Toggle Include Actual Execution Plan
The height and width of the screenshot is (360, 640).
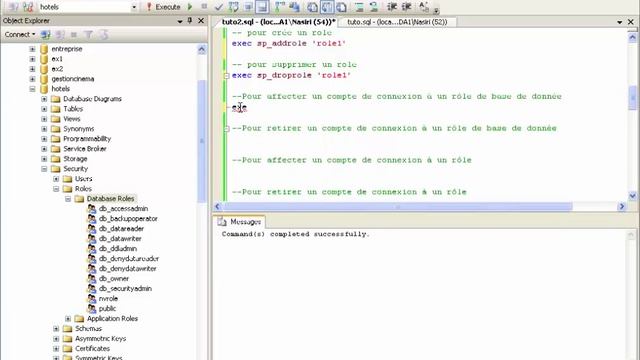(x=280, y=7)
